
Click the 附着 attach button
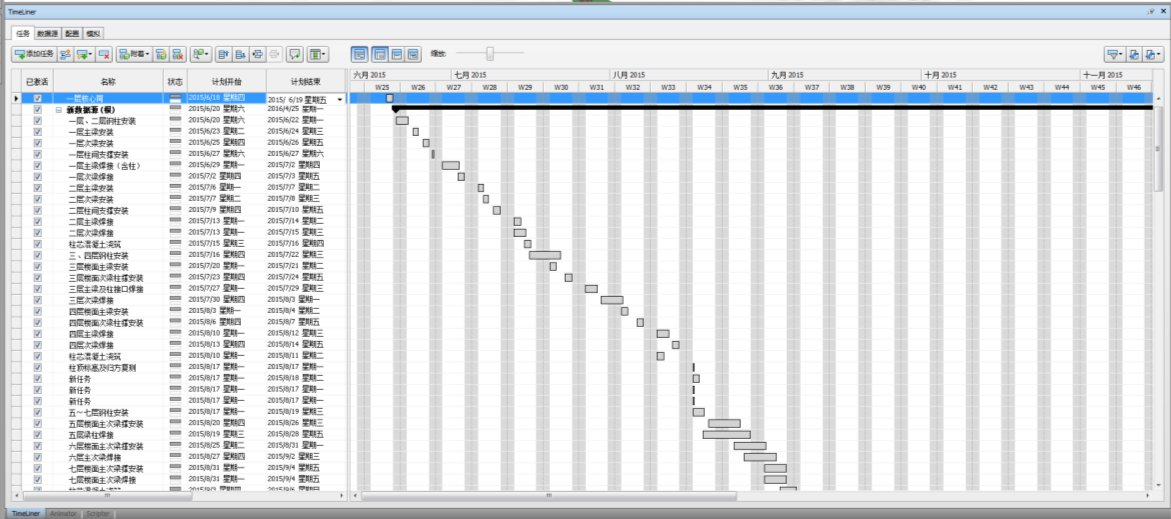click(134, 54)
